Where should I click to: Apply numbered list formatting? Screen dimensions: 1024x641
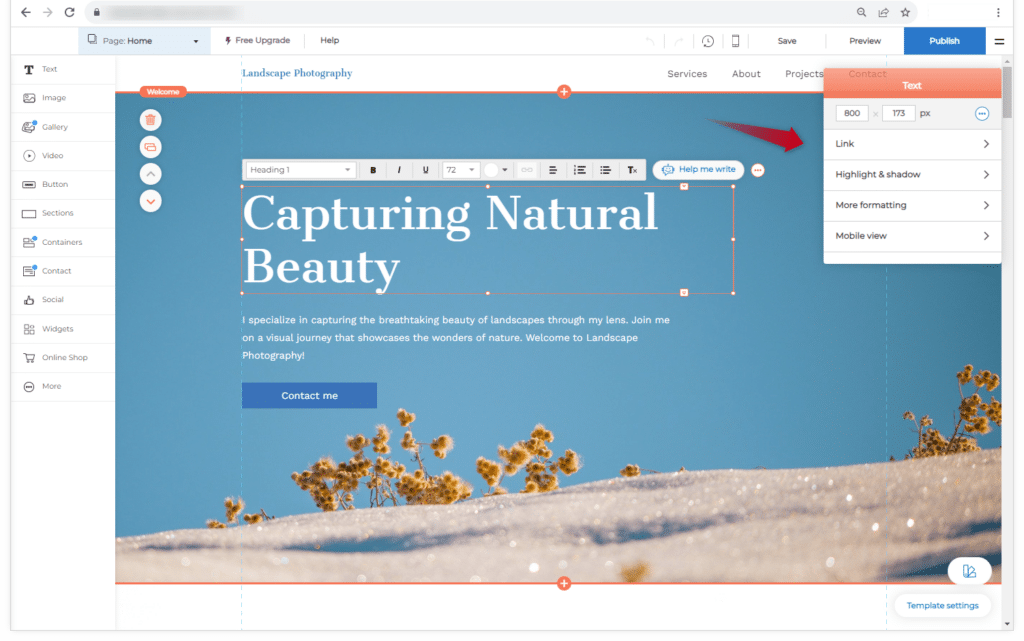pyautogui.click(x=579, y=170)
